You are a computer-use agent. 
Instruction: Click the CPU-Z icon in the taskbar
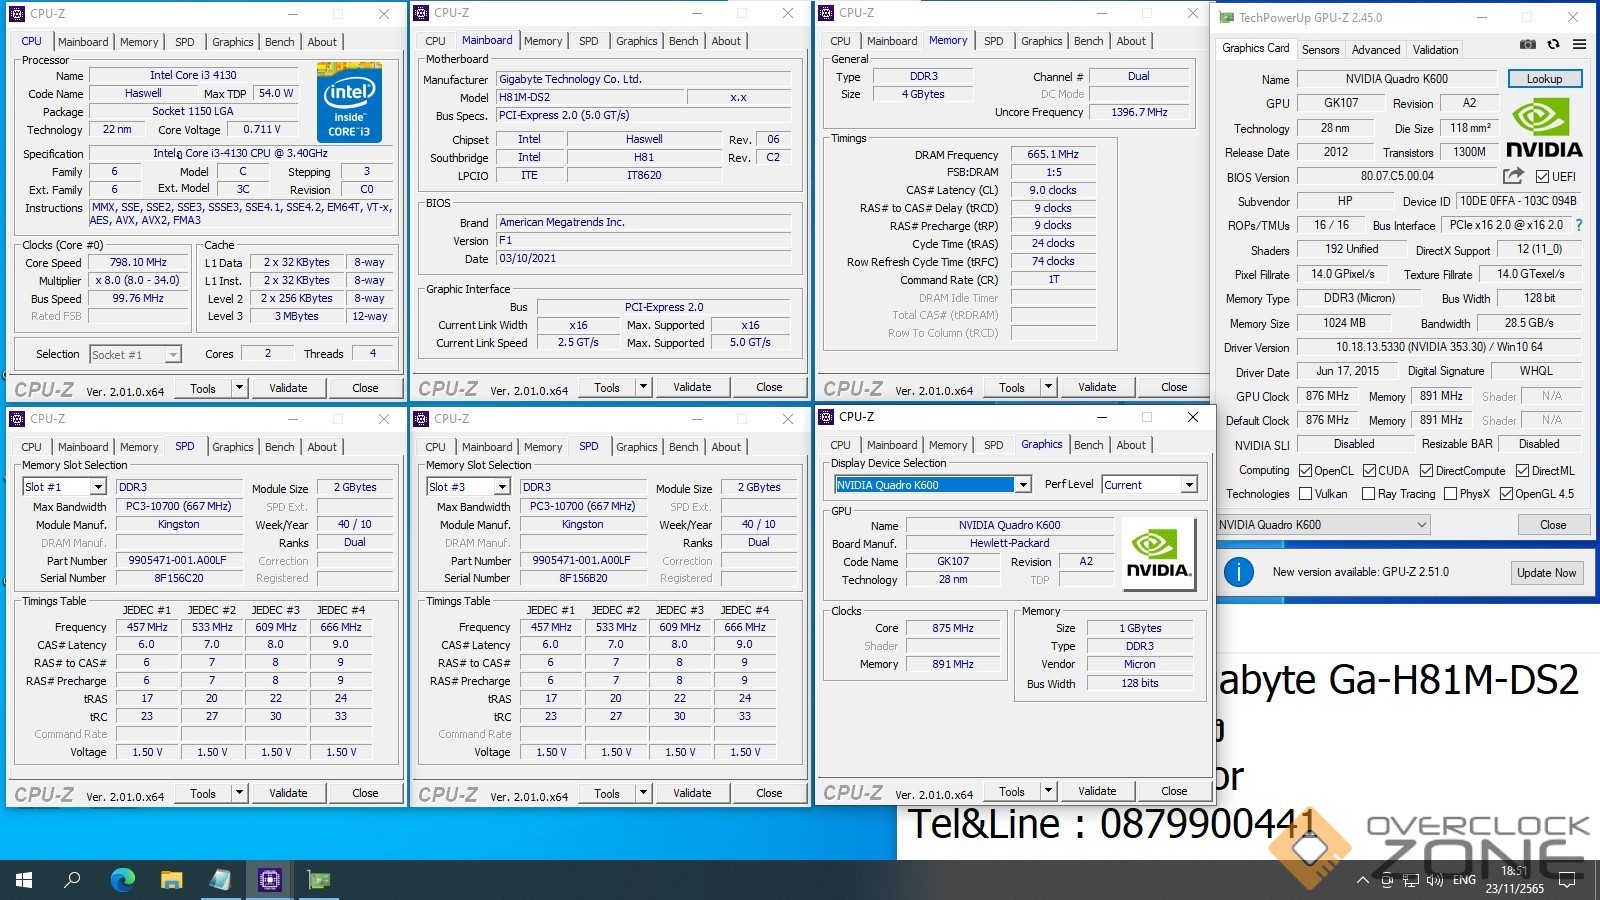pyautogui.click(x=269, y=880)
